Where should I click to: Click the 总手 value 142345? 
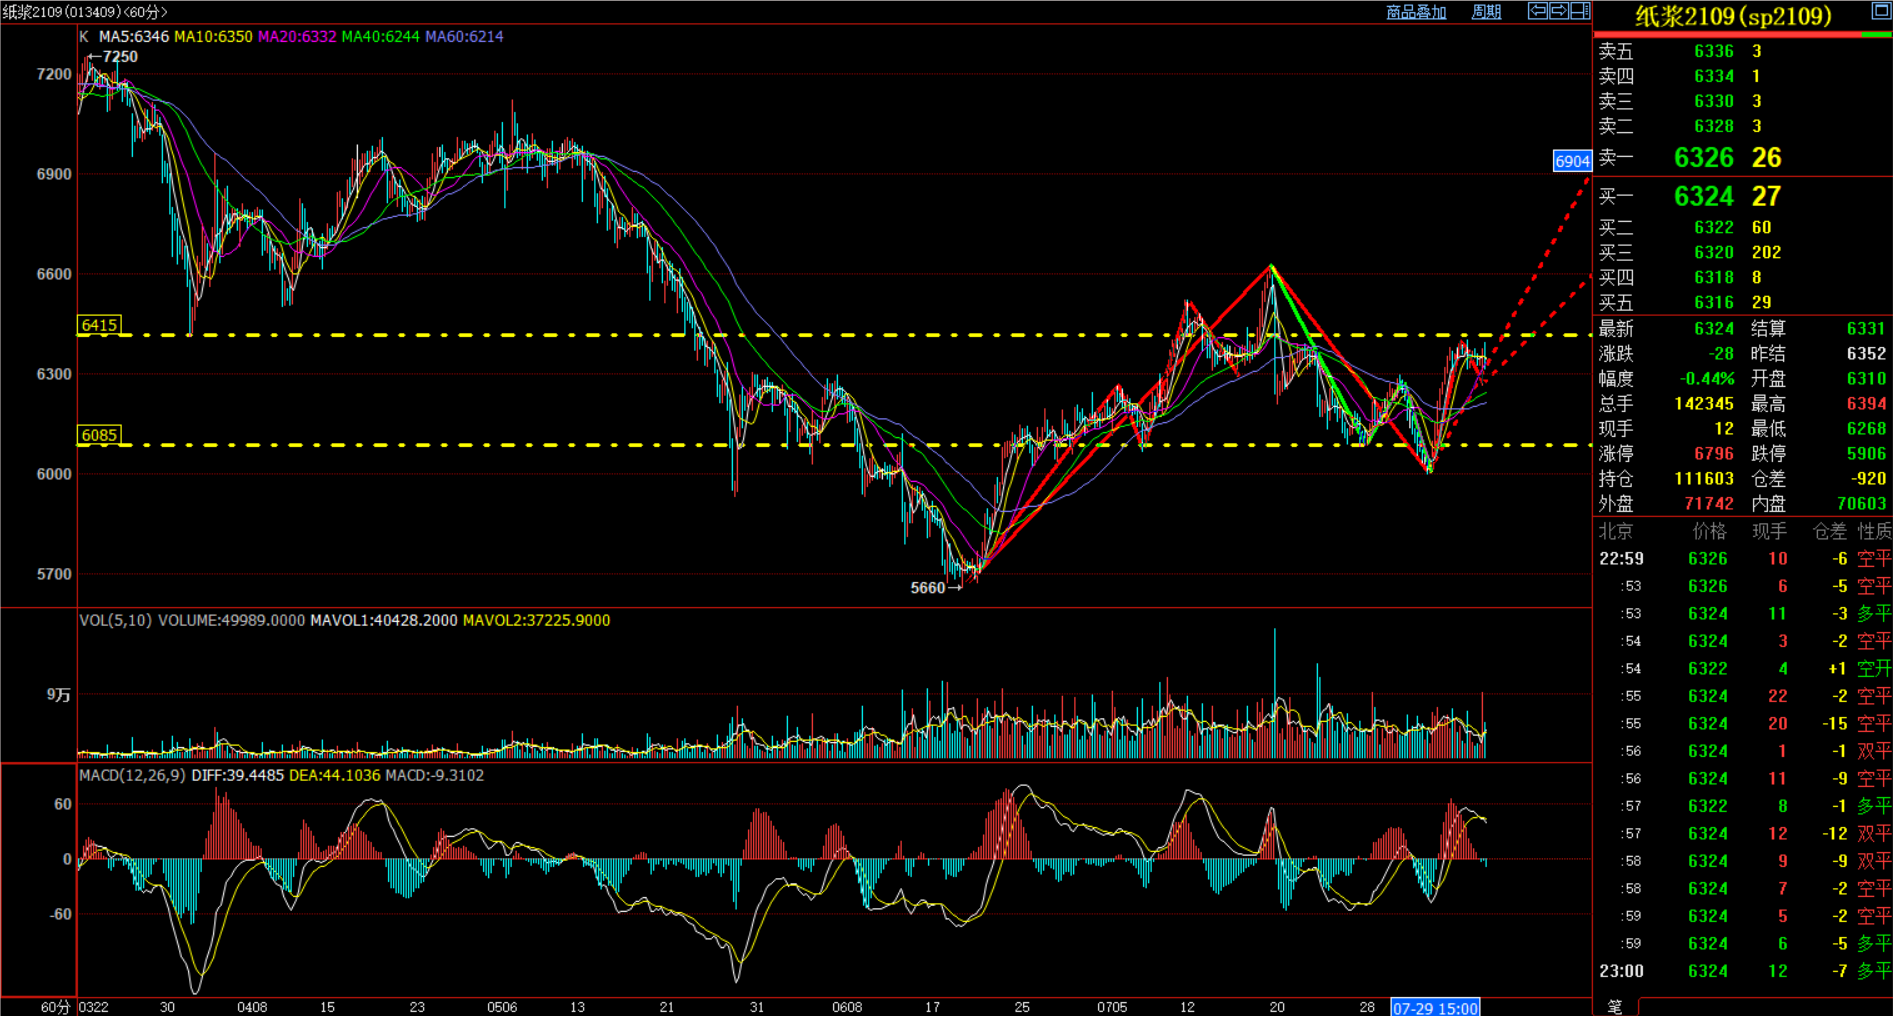pos(1704,404)
